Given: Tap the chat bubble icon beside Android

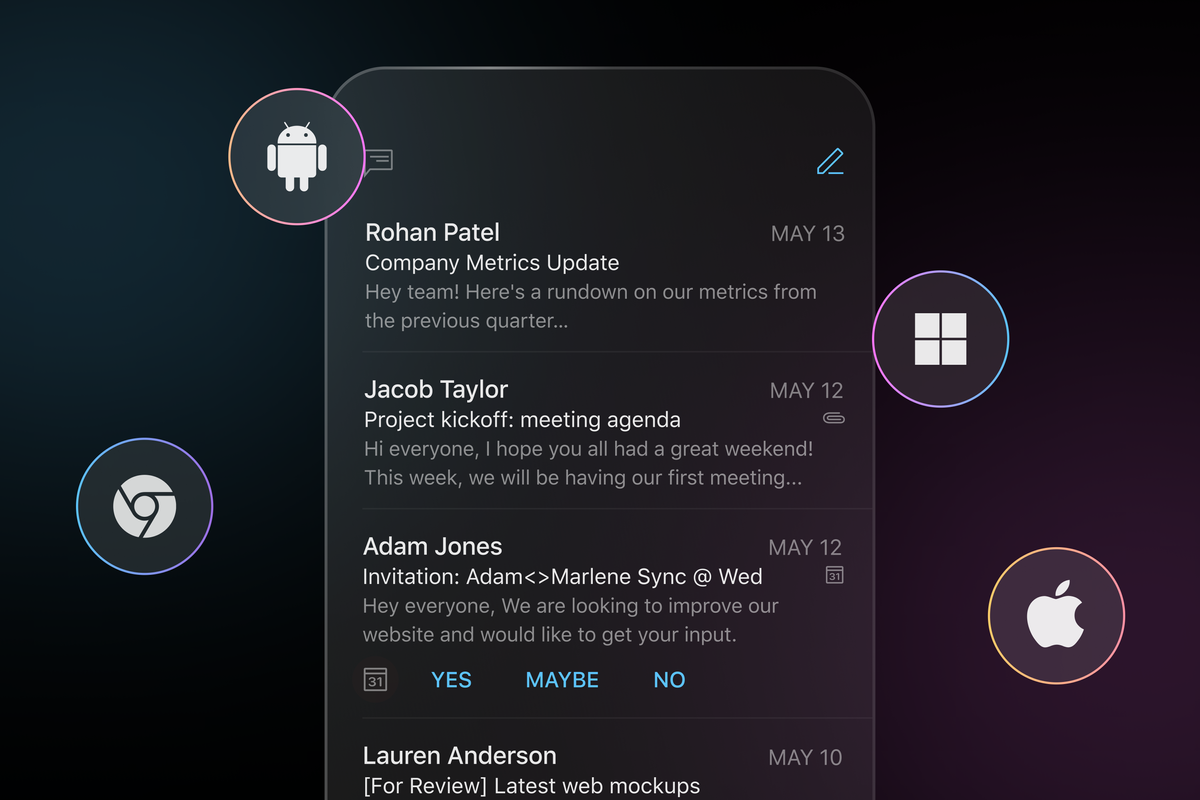Looking at the screenshot, I should pos(379,160).
